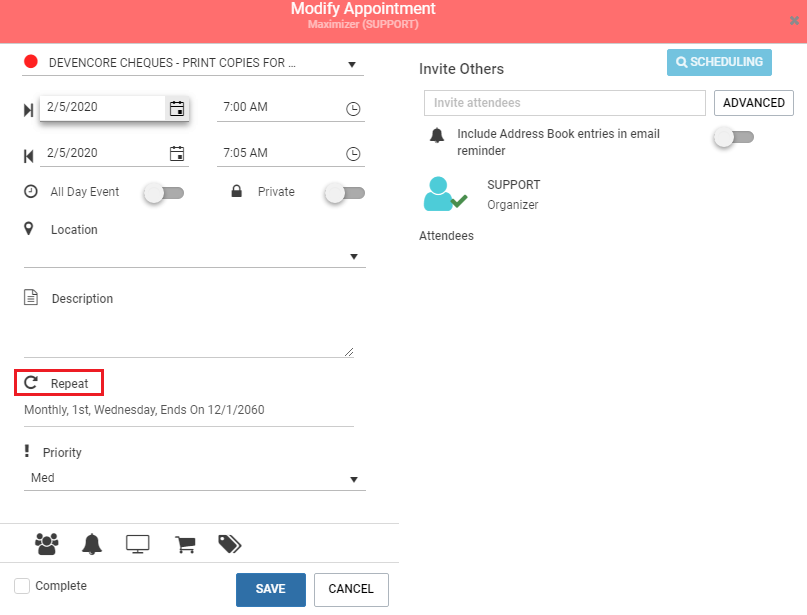
Task: Open the shopping cart tab icon
Action: click(x=185, y=544)
